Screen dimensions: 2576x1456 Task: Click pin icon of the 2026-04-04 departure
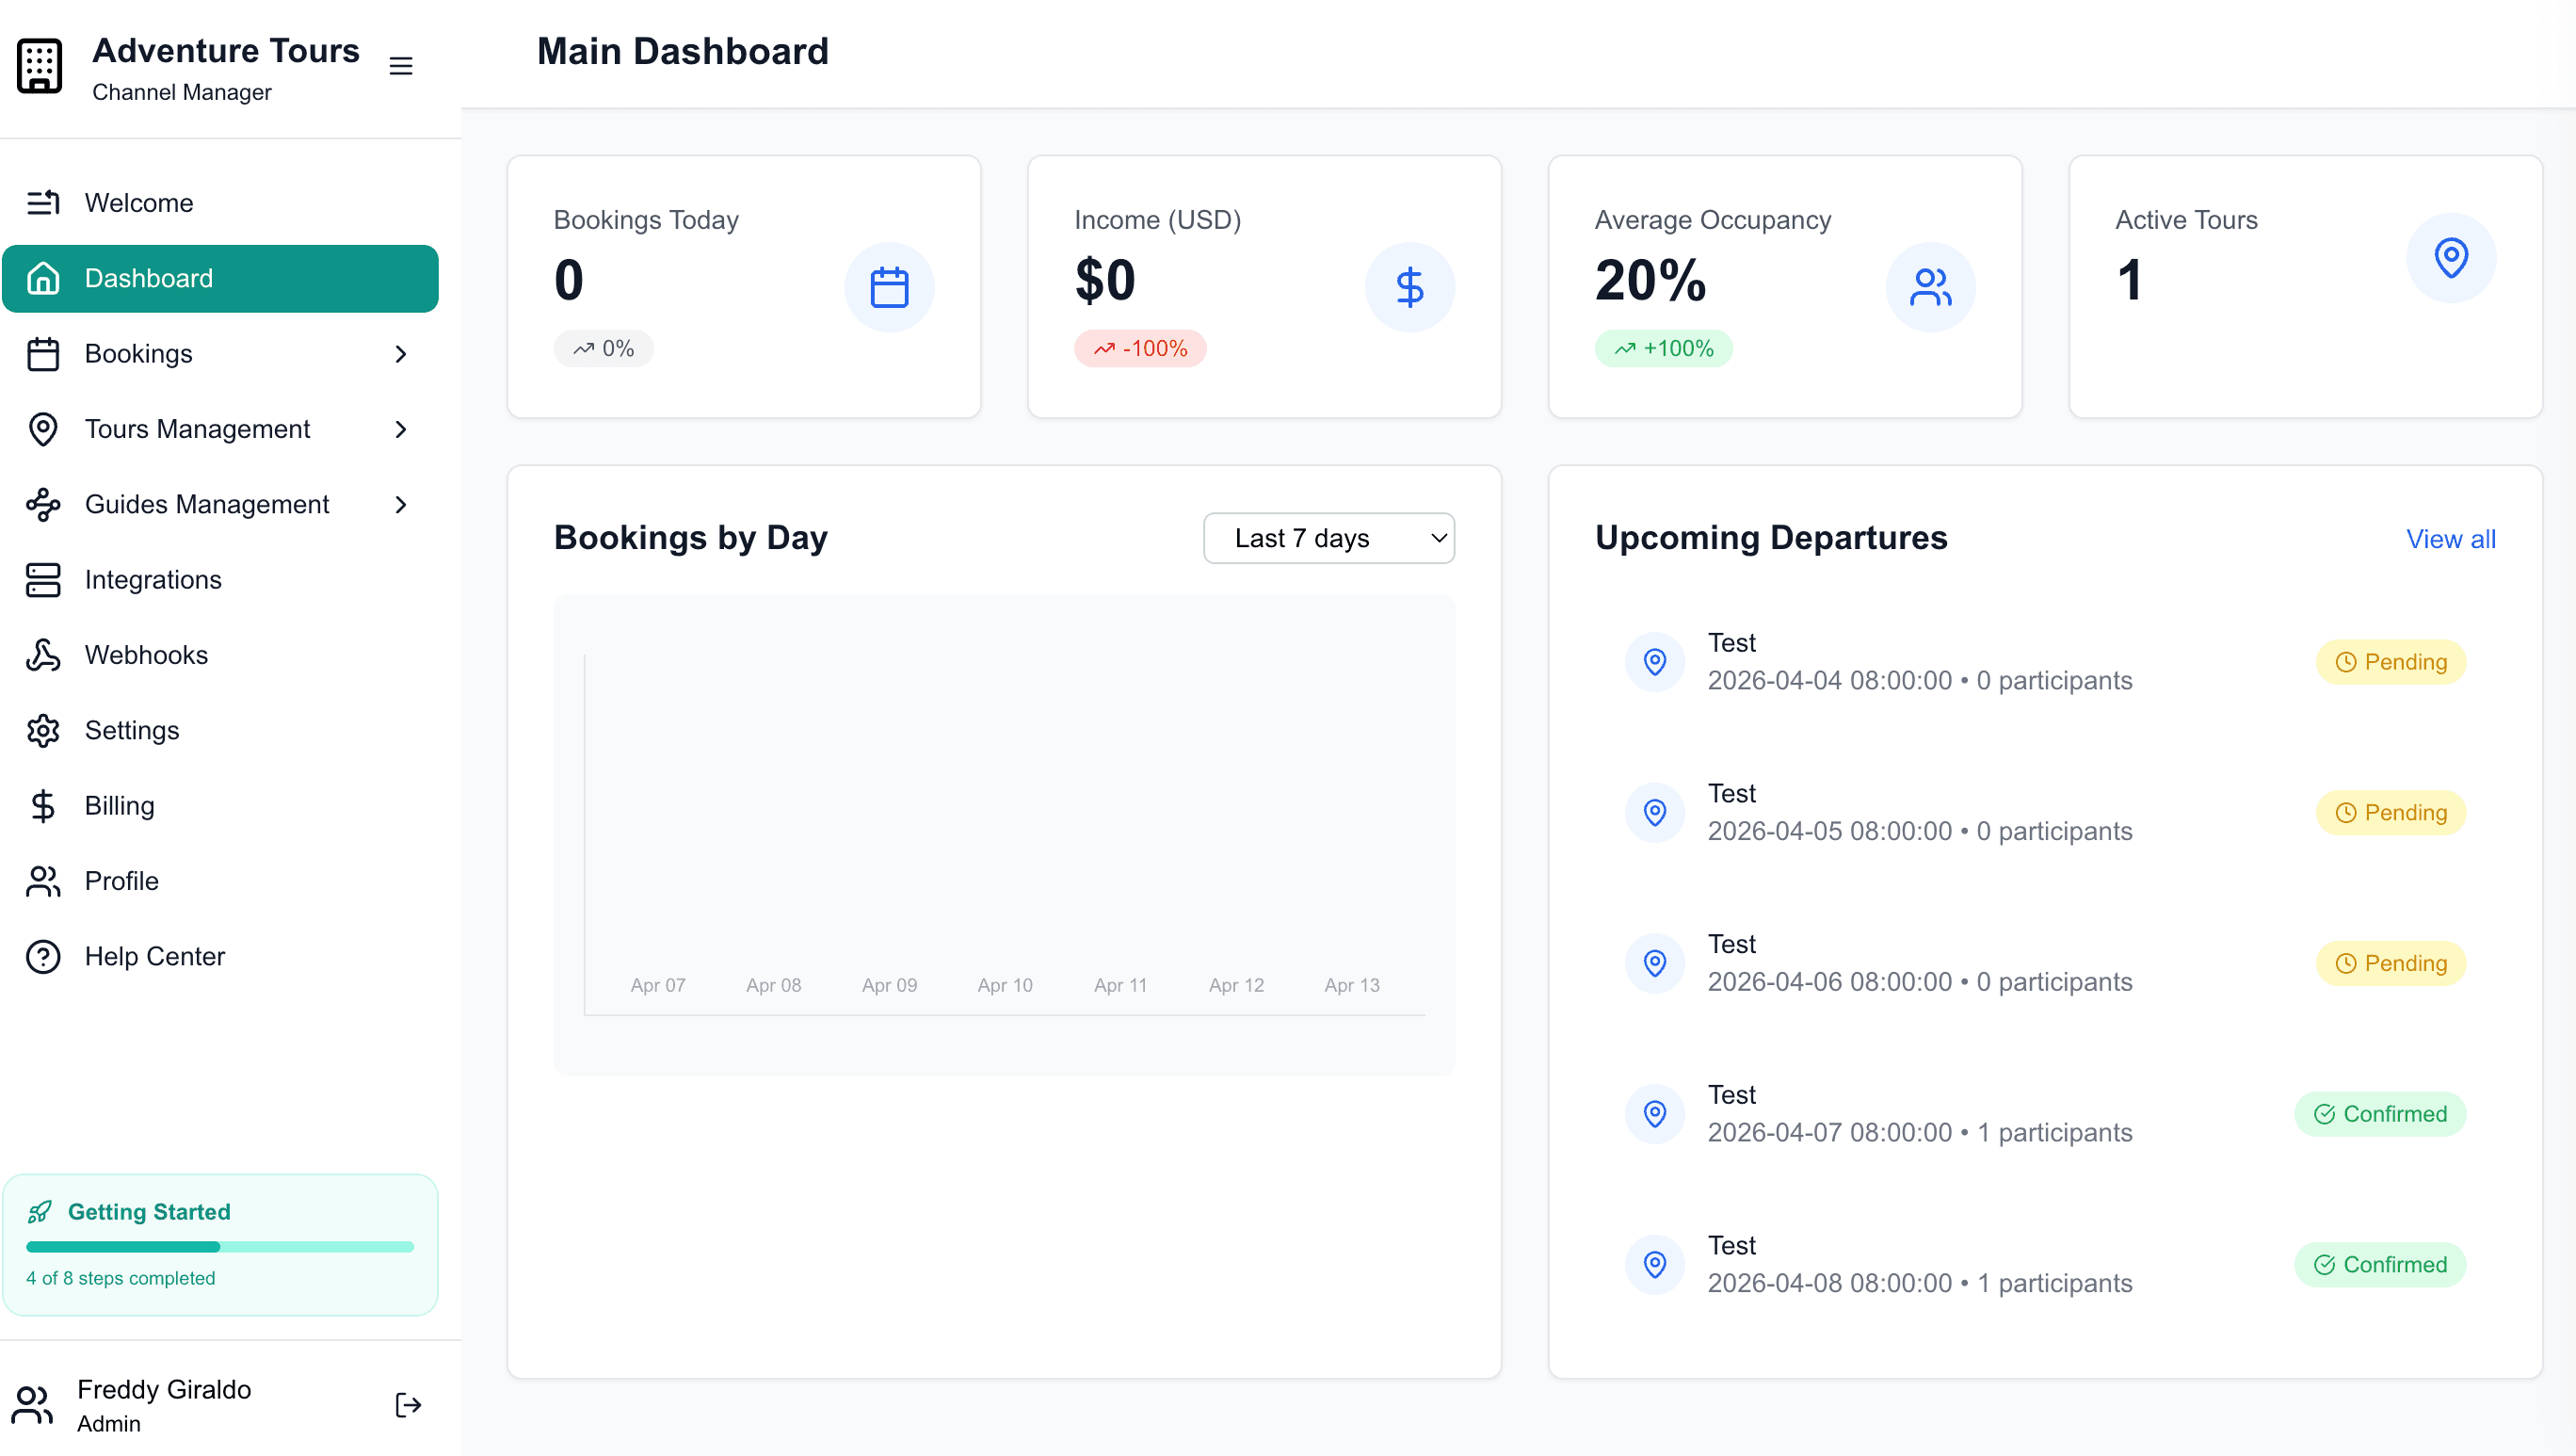point(1655,662)
